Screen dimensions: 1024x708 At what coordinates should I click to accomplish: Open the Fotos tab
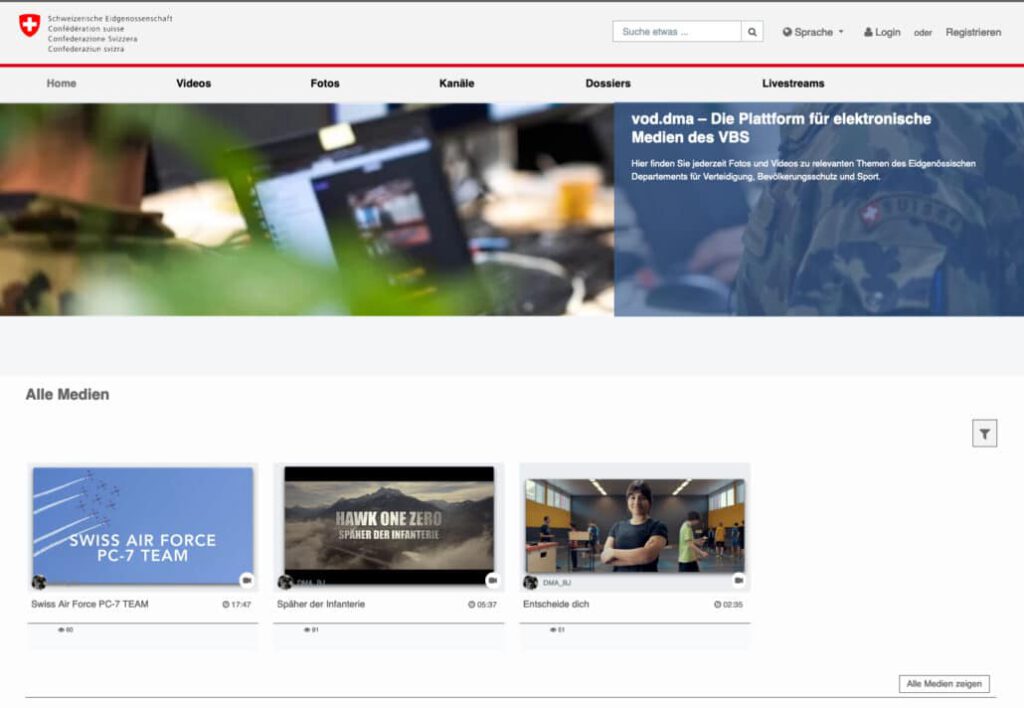pyautogui.click(x=326, y=83)
